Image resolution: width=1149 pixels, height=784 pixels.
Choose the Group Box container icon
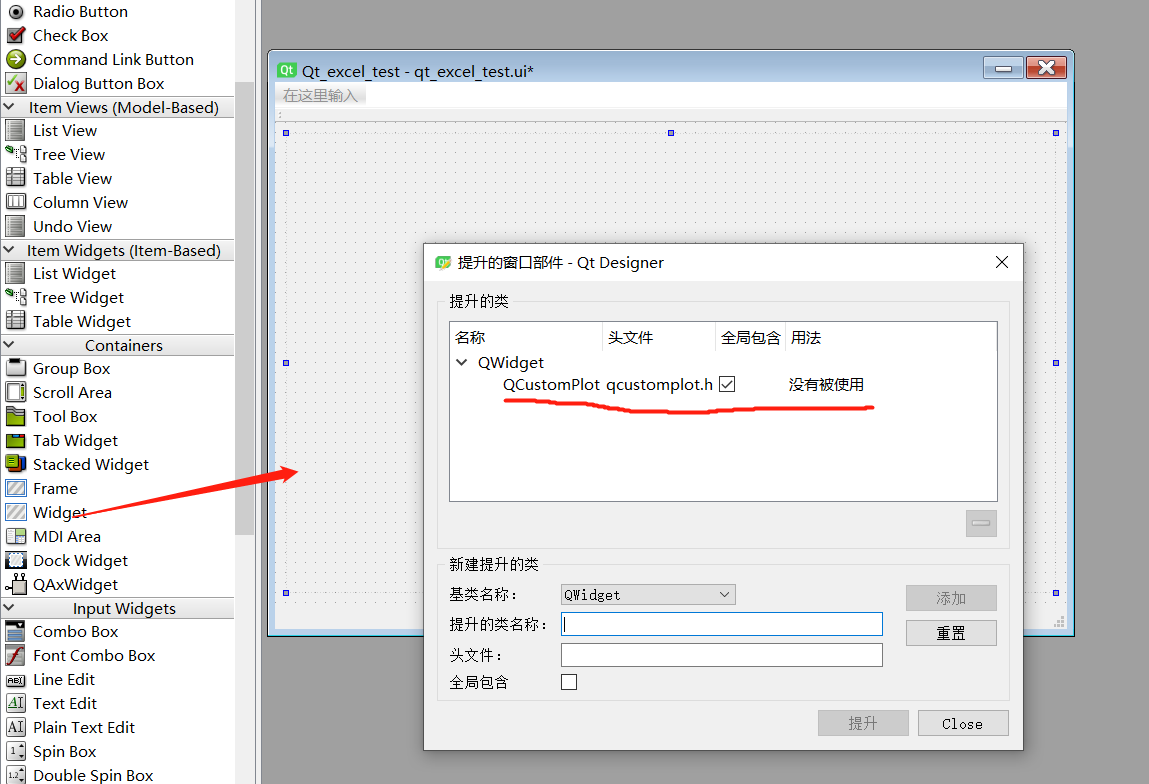point(15,369)
